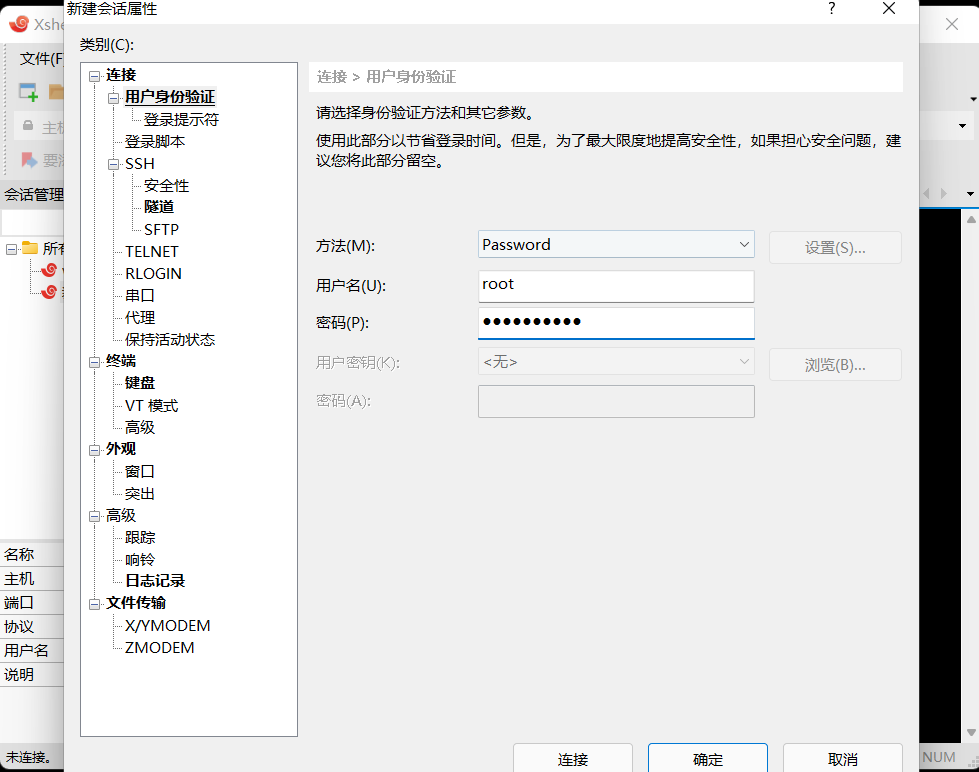Open the 串口 settings page
Image resolution: width=979 pixels, height=772 pixels.
(x=139, y=295)
